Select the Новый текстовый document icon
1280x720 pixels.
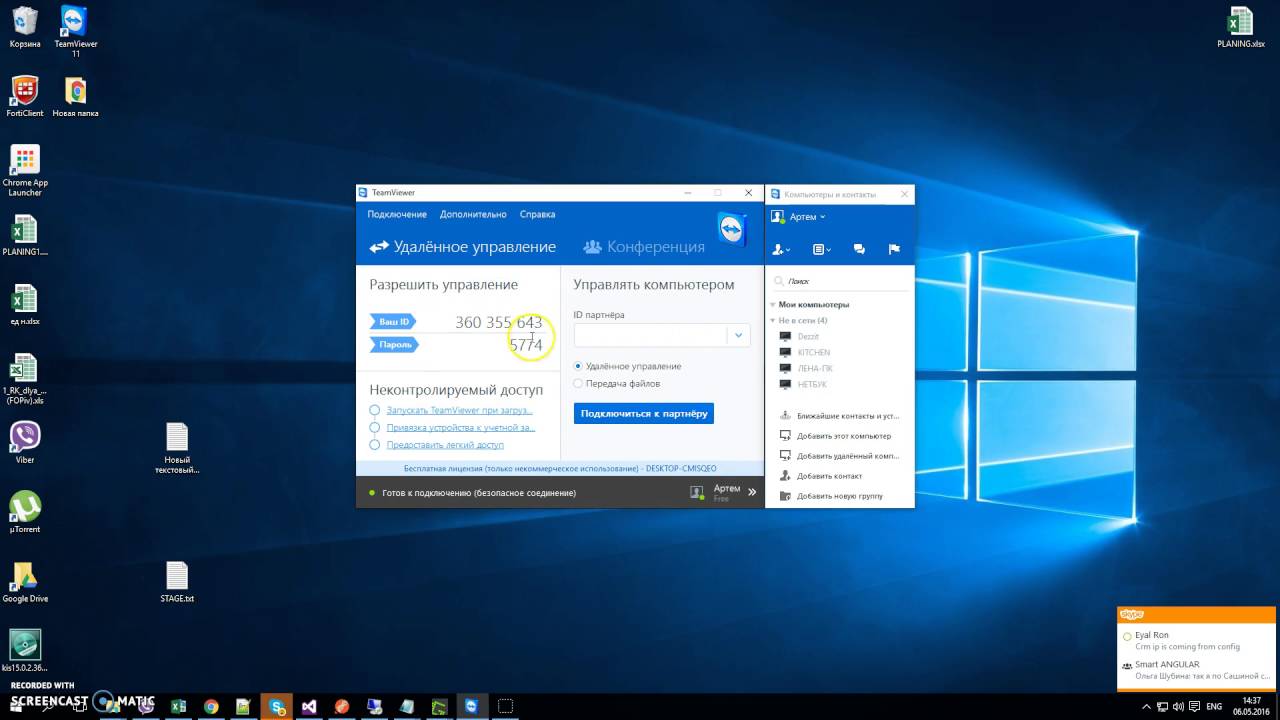click(177, 448)
